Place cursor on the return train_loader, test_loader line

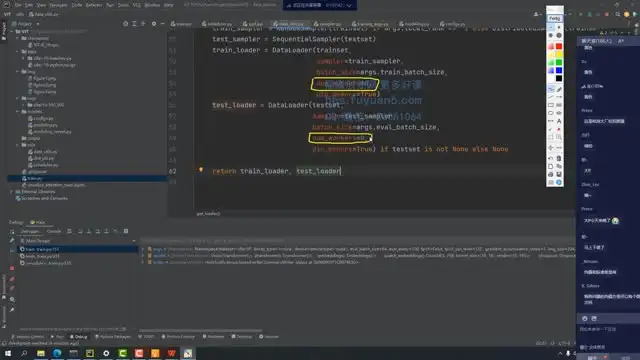276,171
